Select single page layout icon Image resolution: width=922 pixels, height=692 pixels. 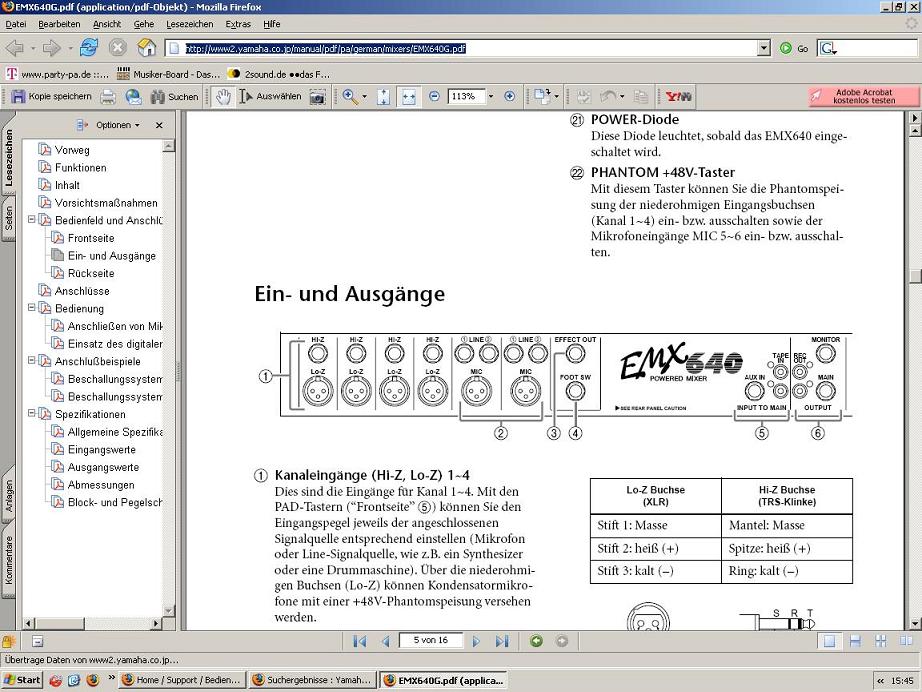[829, 641]
